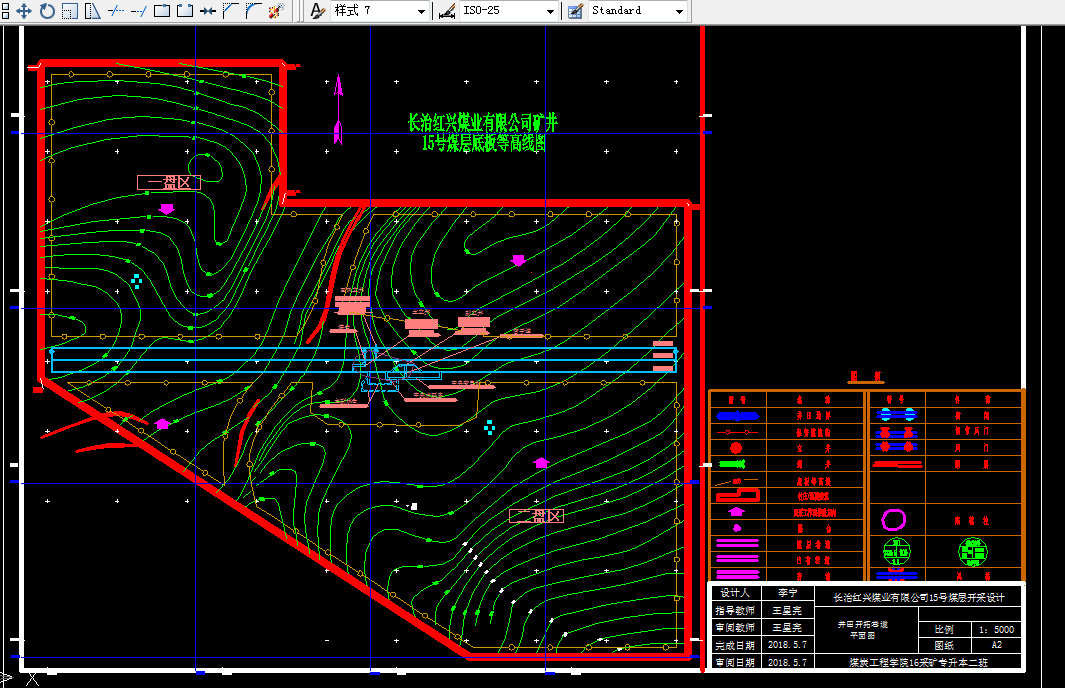Click the 设计人 cell in title block
Viewport: 1065px width, 688px height.
point(735,593)
